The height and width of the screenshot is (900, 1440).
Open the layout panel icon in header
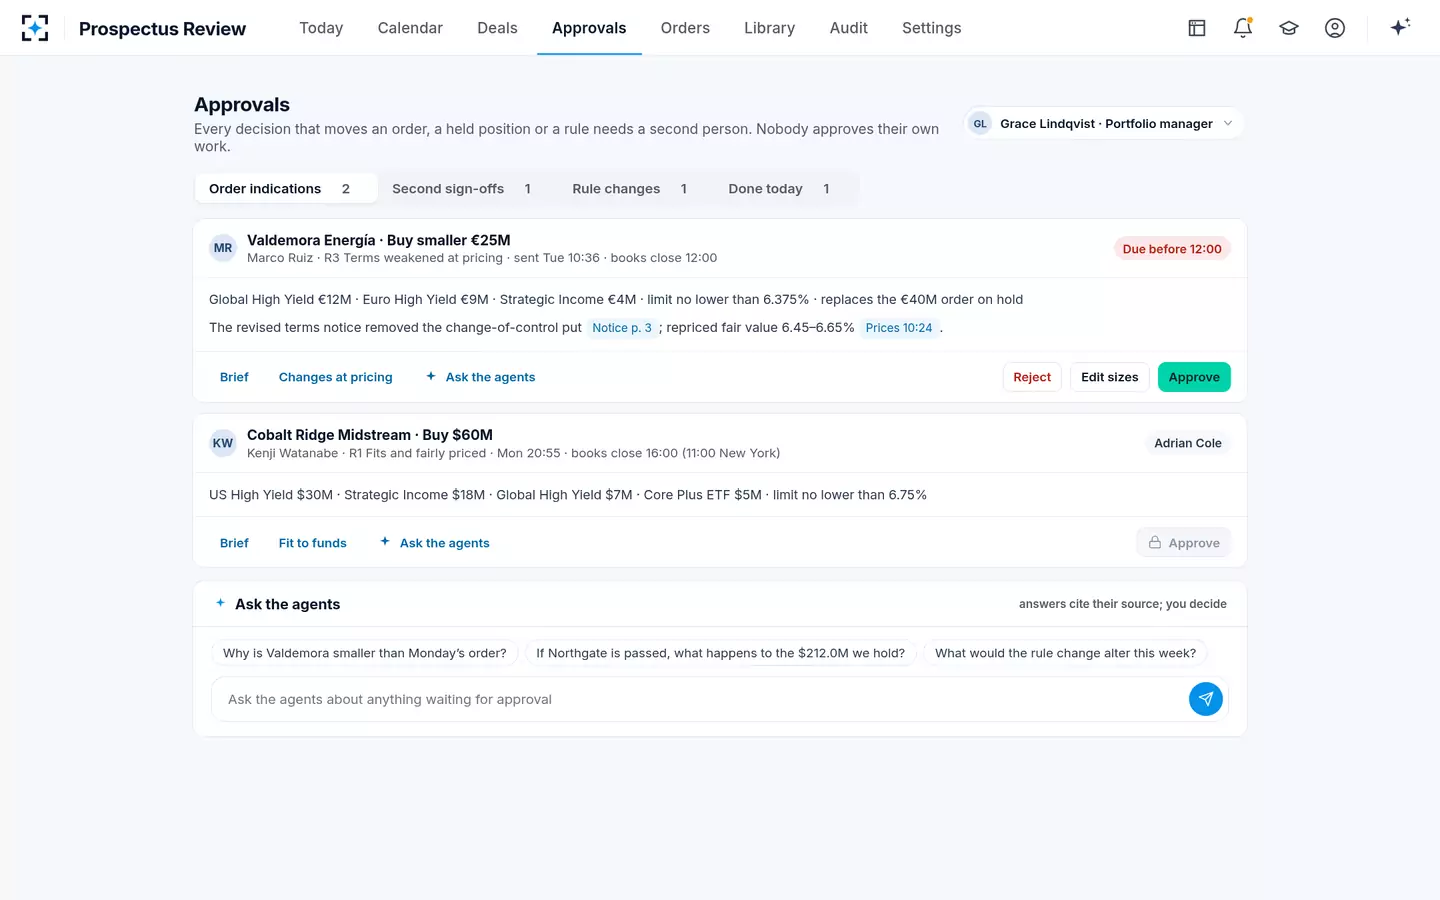pos(1196,28)
